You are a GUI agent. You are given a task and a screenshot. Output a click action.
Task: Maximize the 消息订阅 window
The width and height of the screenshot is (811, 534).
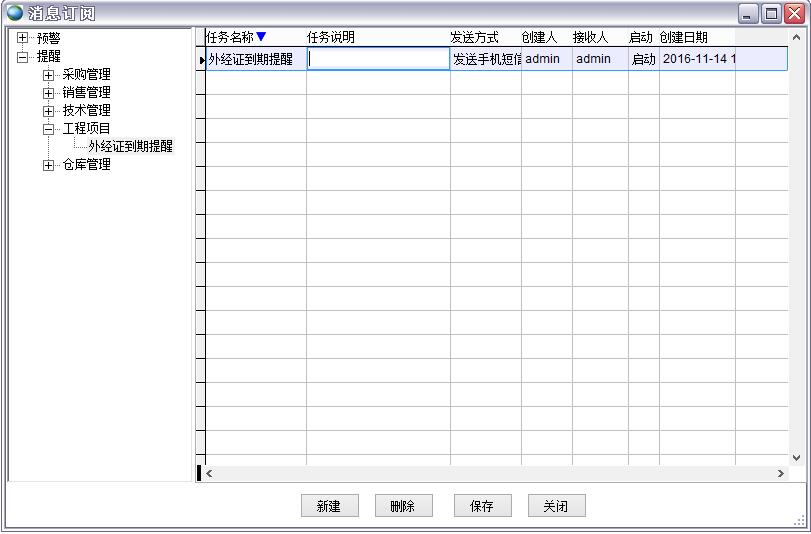coord(771,13)
